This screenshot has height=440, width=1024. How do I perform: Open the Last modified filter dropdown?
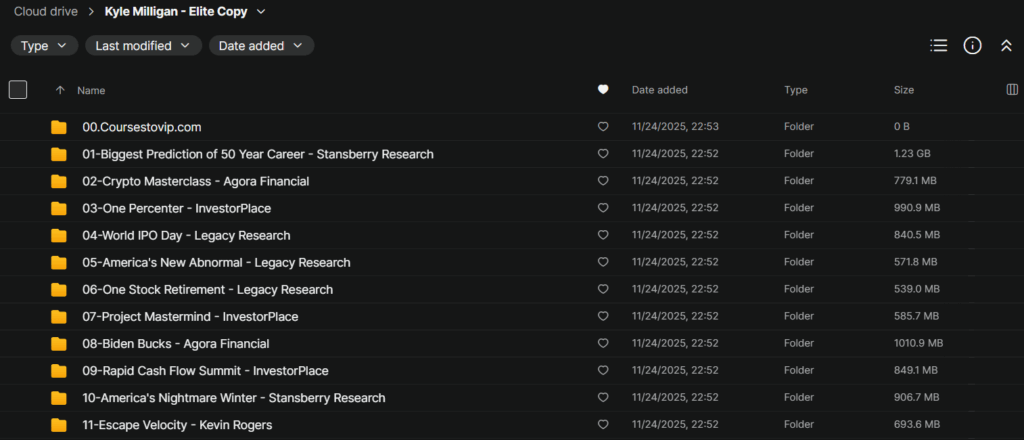click(143, 46)
